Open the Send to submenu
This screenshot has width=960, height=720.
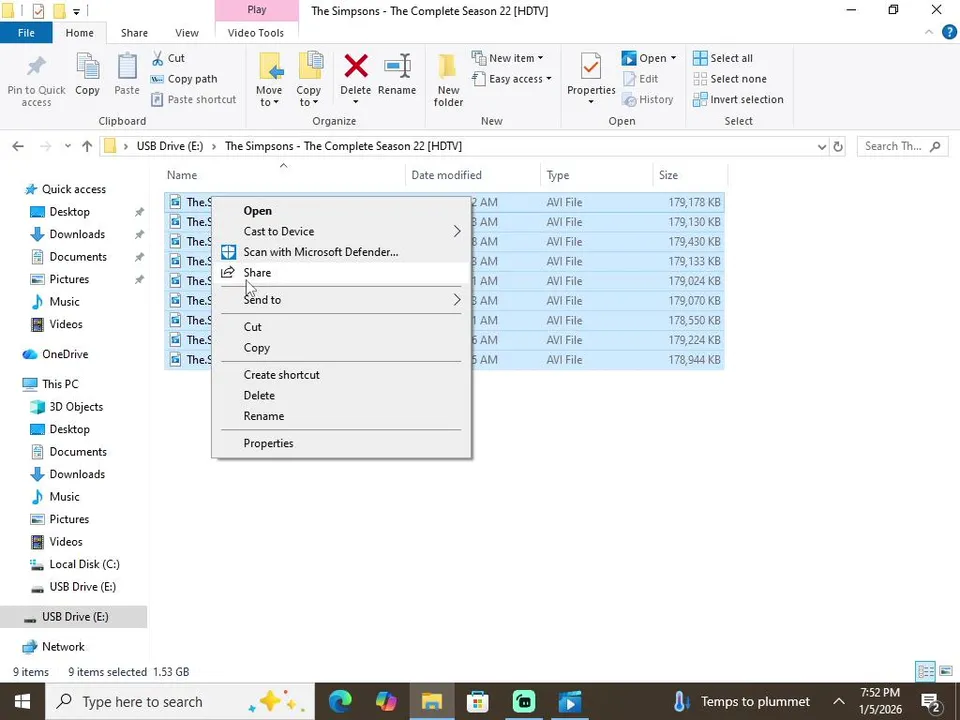[x=342, y=300]
